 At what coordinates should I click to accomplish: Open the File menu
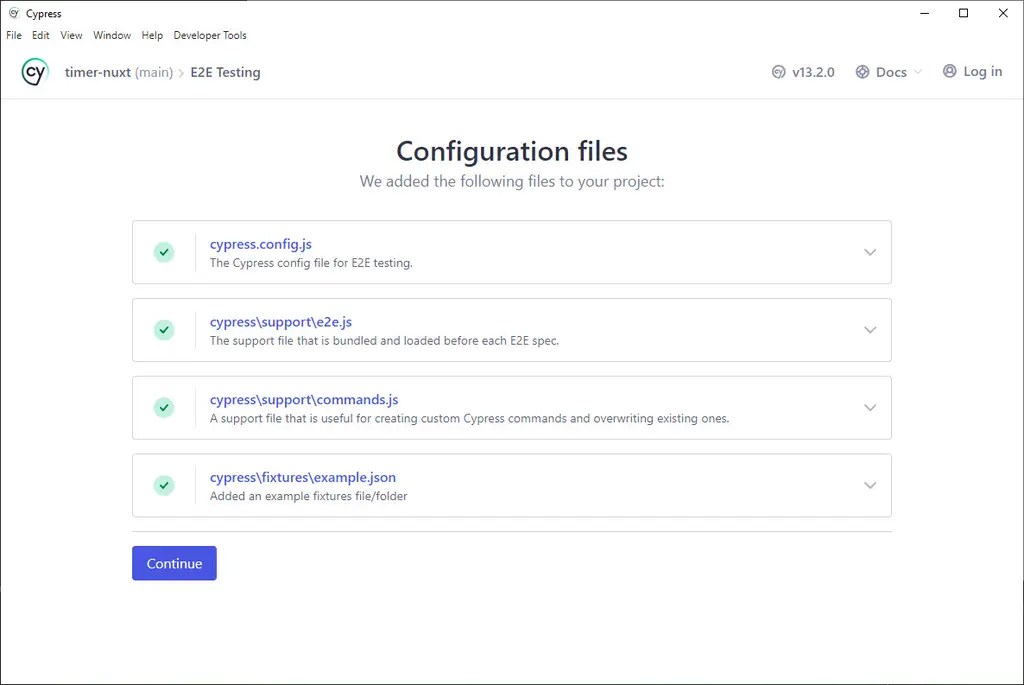[13, 35]
